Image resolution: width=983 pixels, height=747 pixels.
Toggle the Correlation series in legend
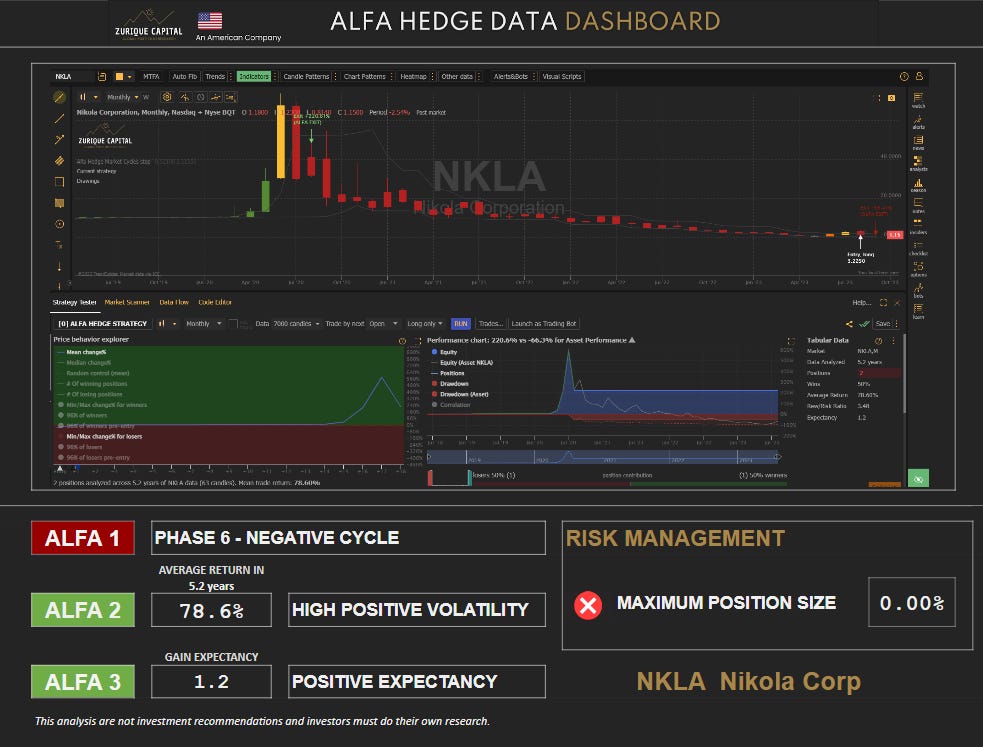(451, 405)
